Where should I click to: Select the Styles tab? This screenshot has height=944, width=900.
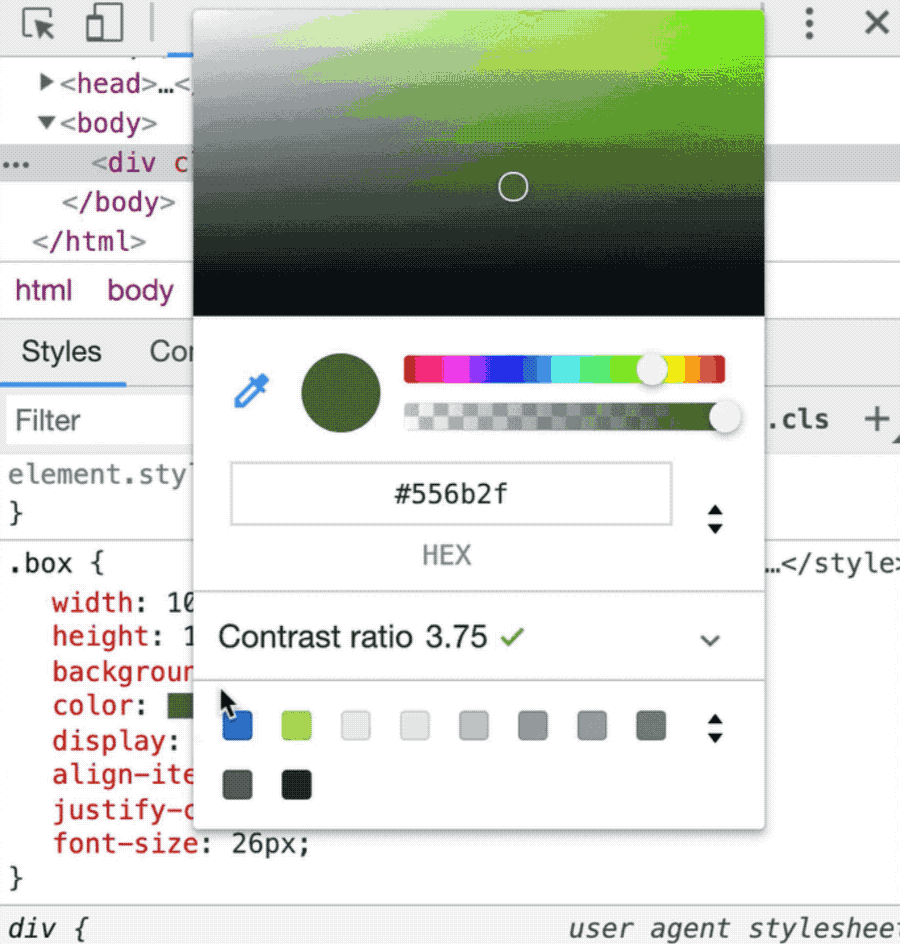coord(61,352)
